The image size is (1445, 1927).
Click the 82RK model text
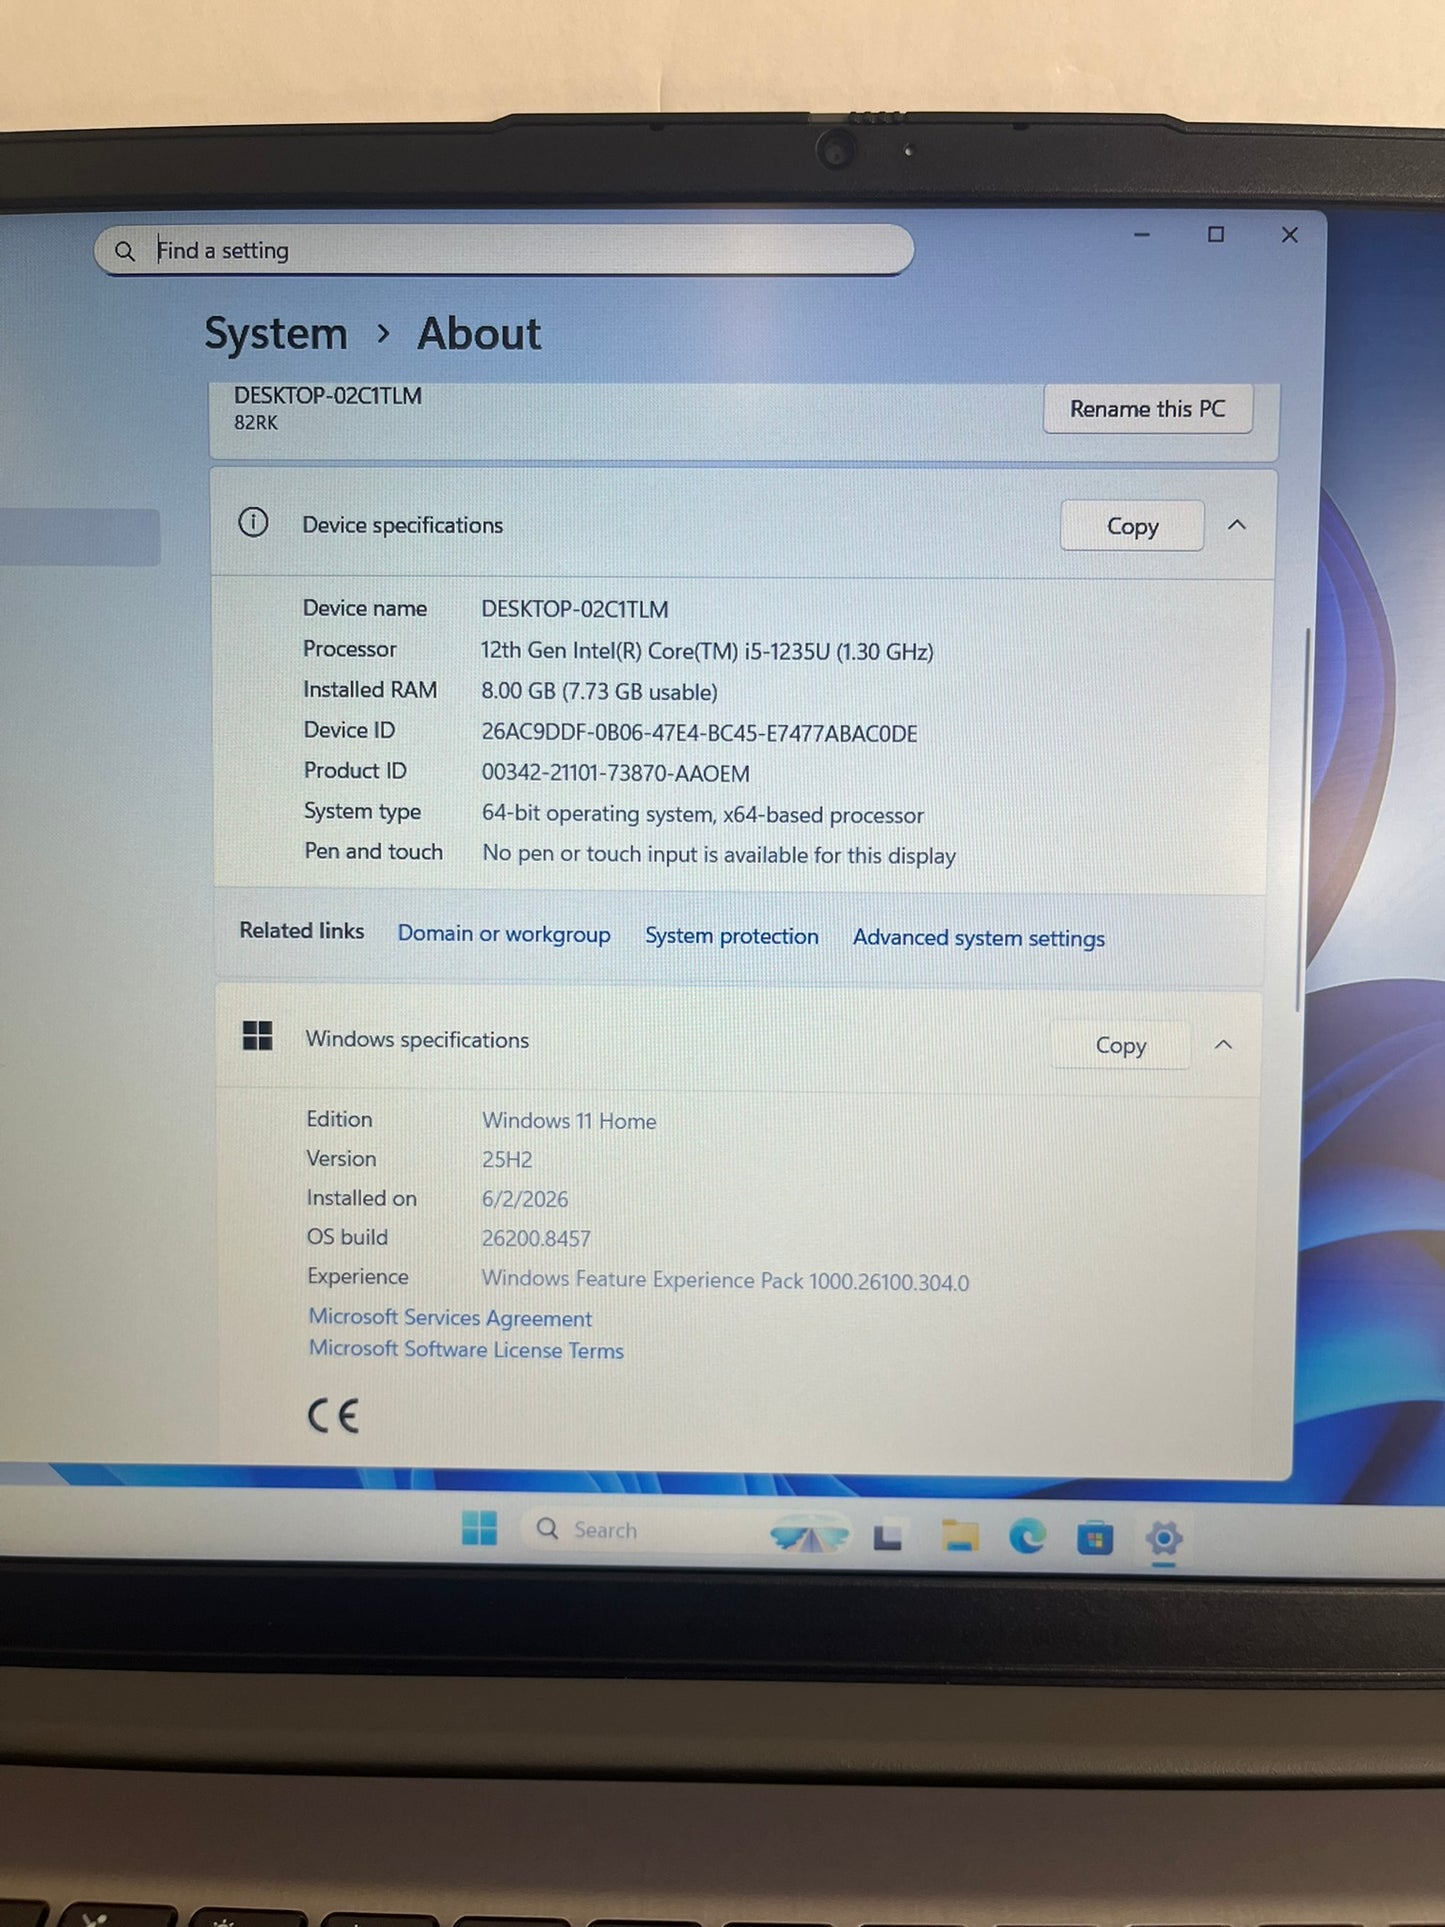pyautogui.click(x=256, y=423)
